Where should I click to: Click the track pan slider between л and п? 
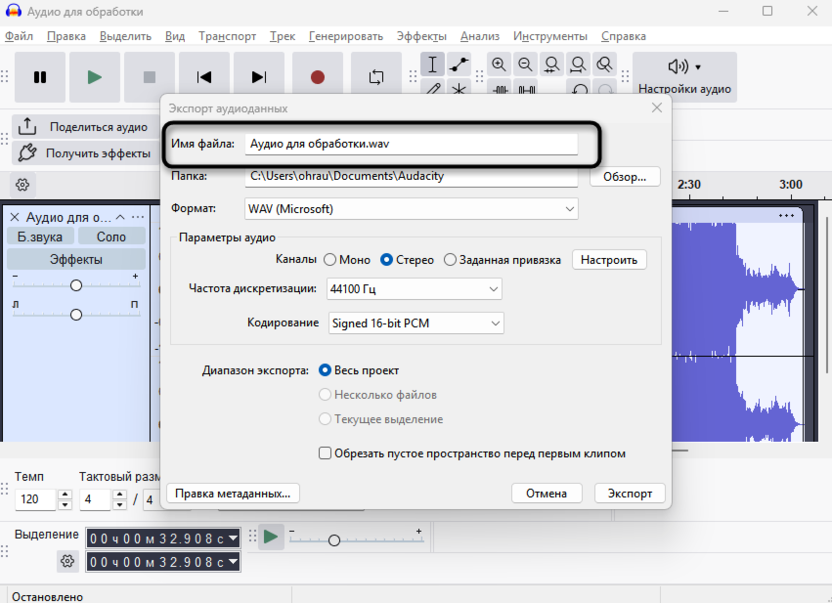pyautogui.click(x=75, y=314)
